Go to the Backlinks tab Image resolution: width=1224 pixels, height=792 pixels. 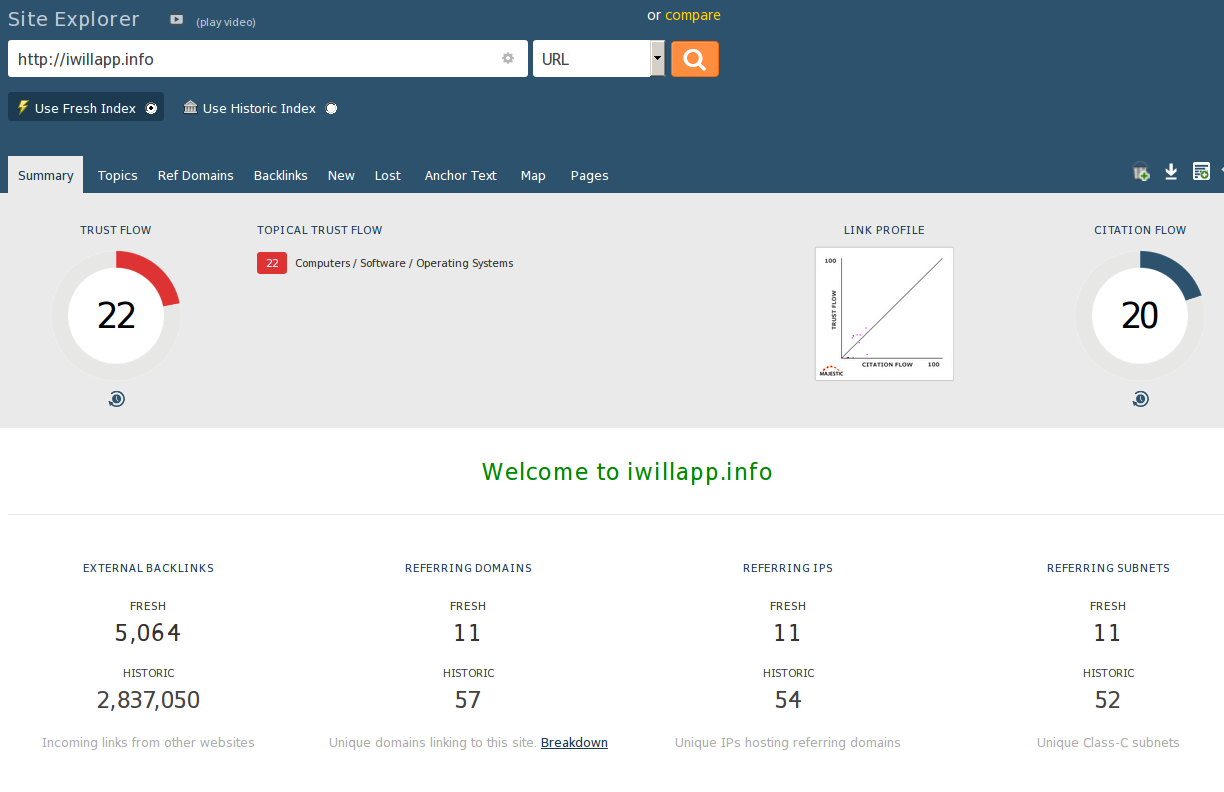[280, 175]
